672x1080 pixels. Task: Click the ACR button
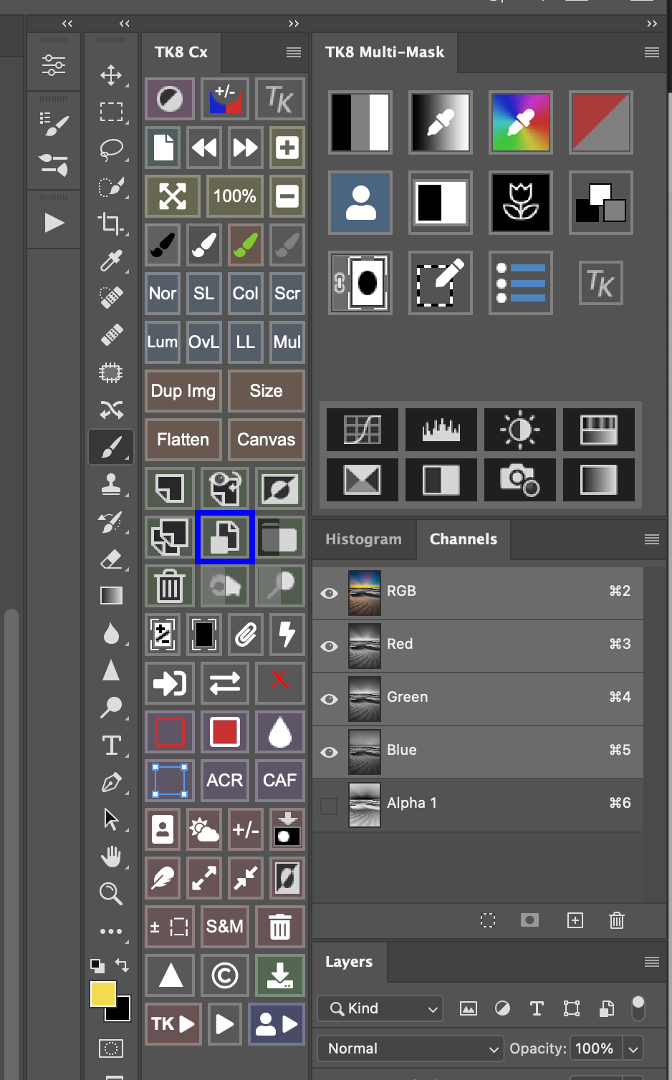click(225, 780)
